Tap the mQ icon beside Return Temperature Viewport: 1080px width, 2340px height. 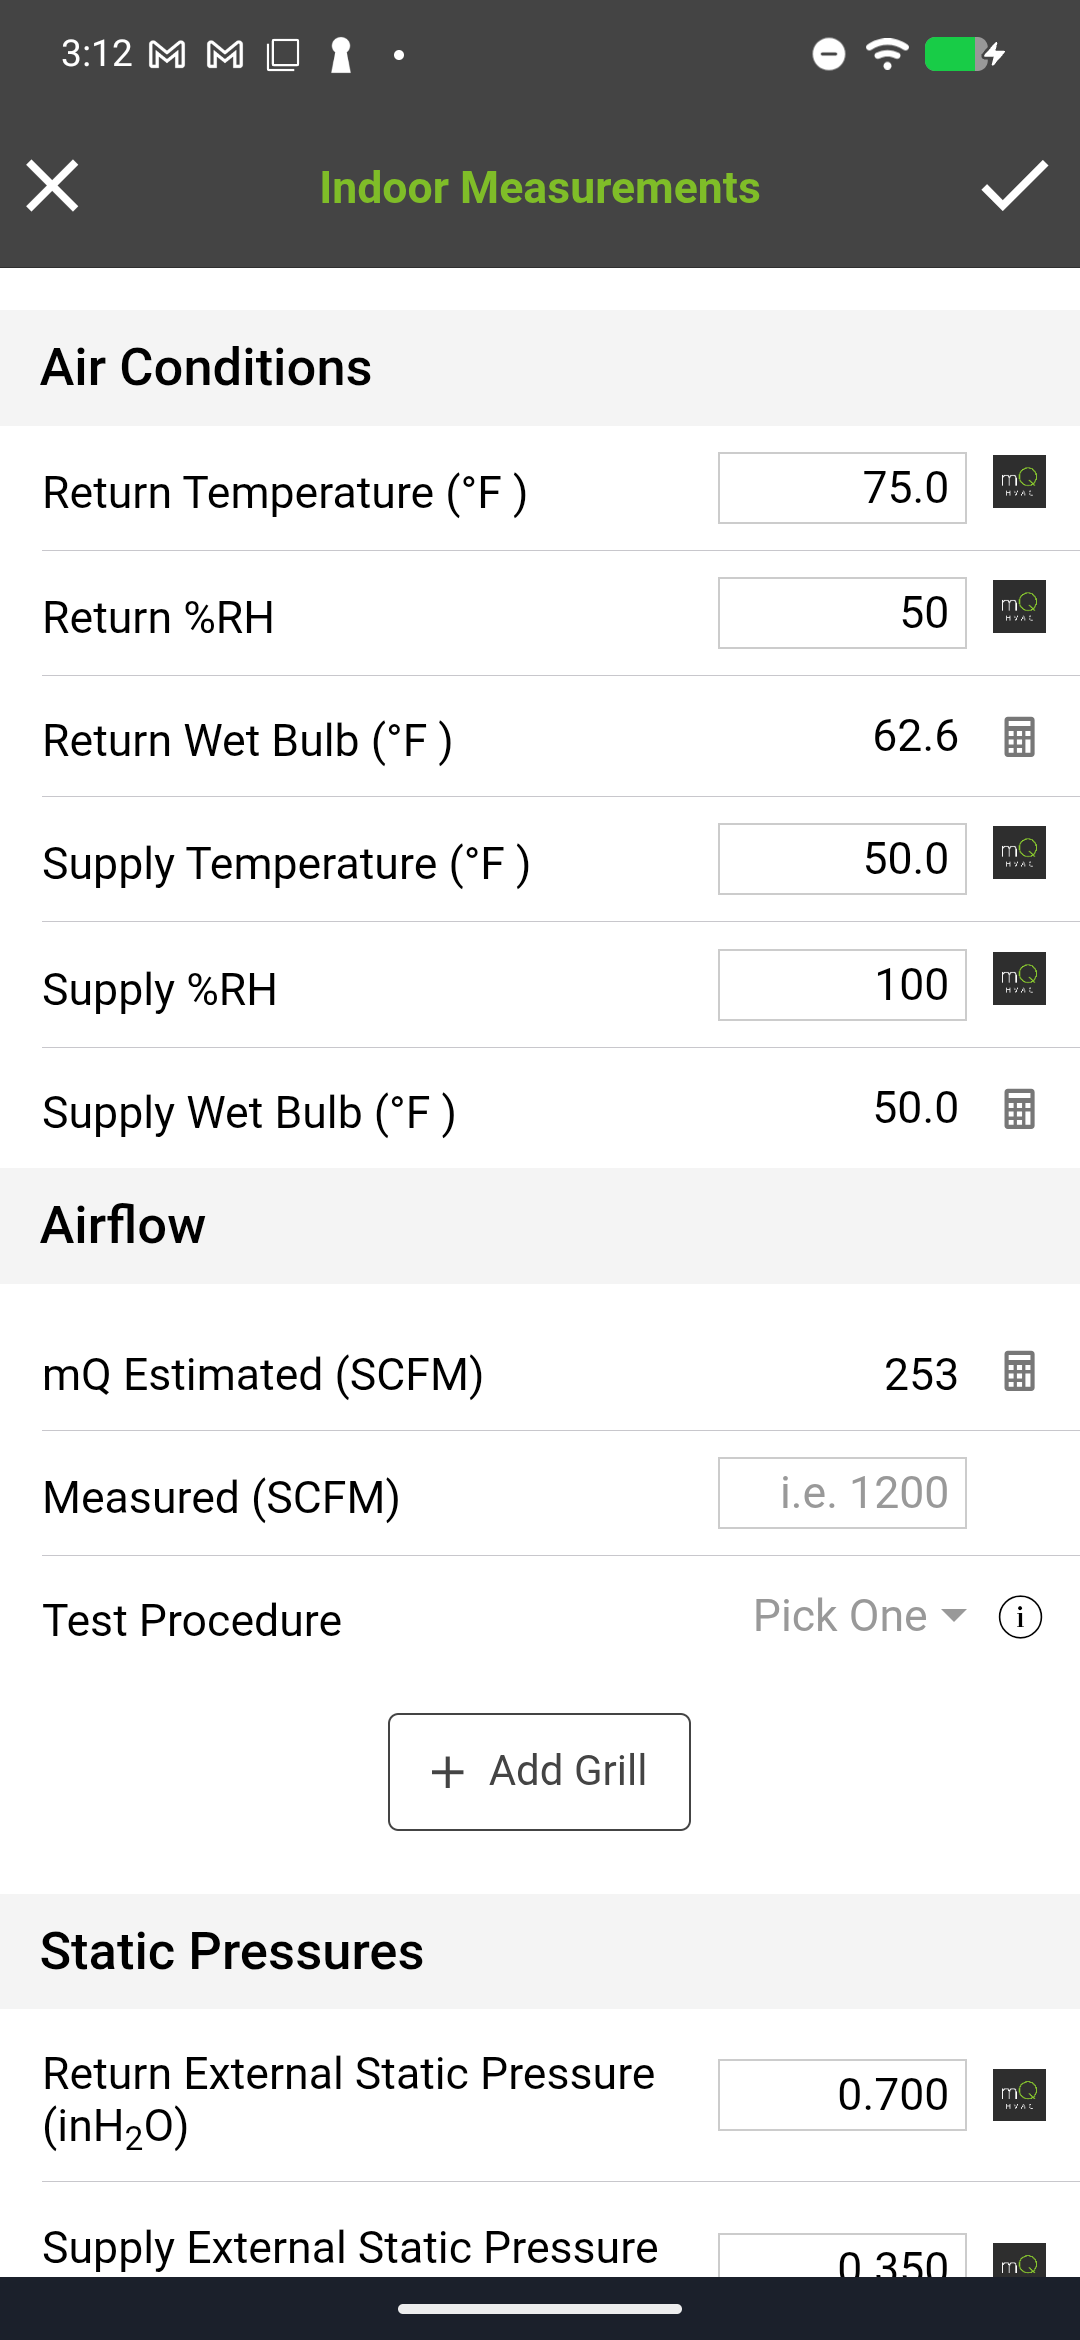[1019, 482]
